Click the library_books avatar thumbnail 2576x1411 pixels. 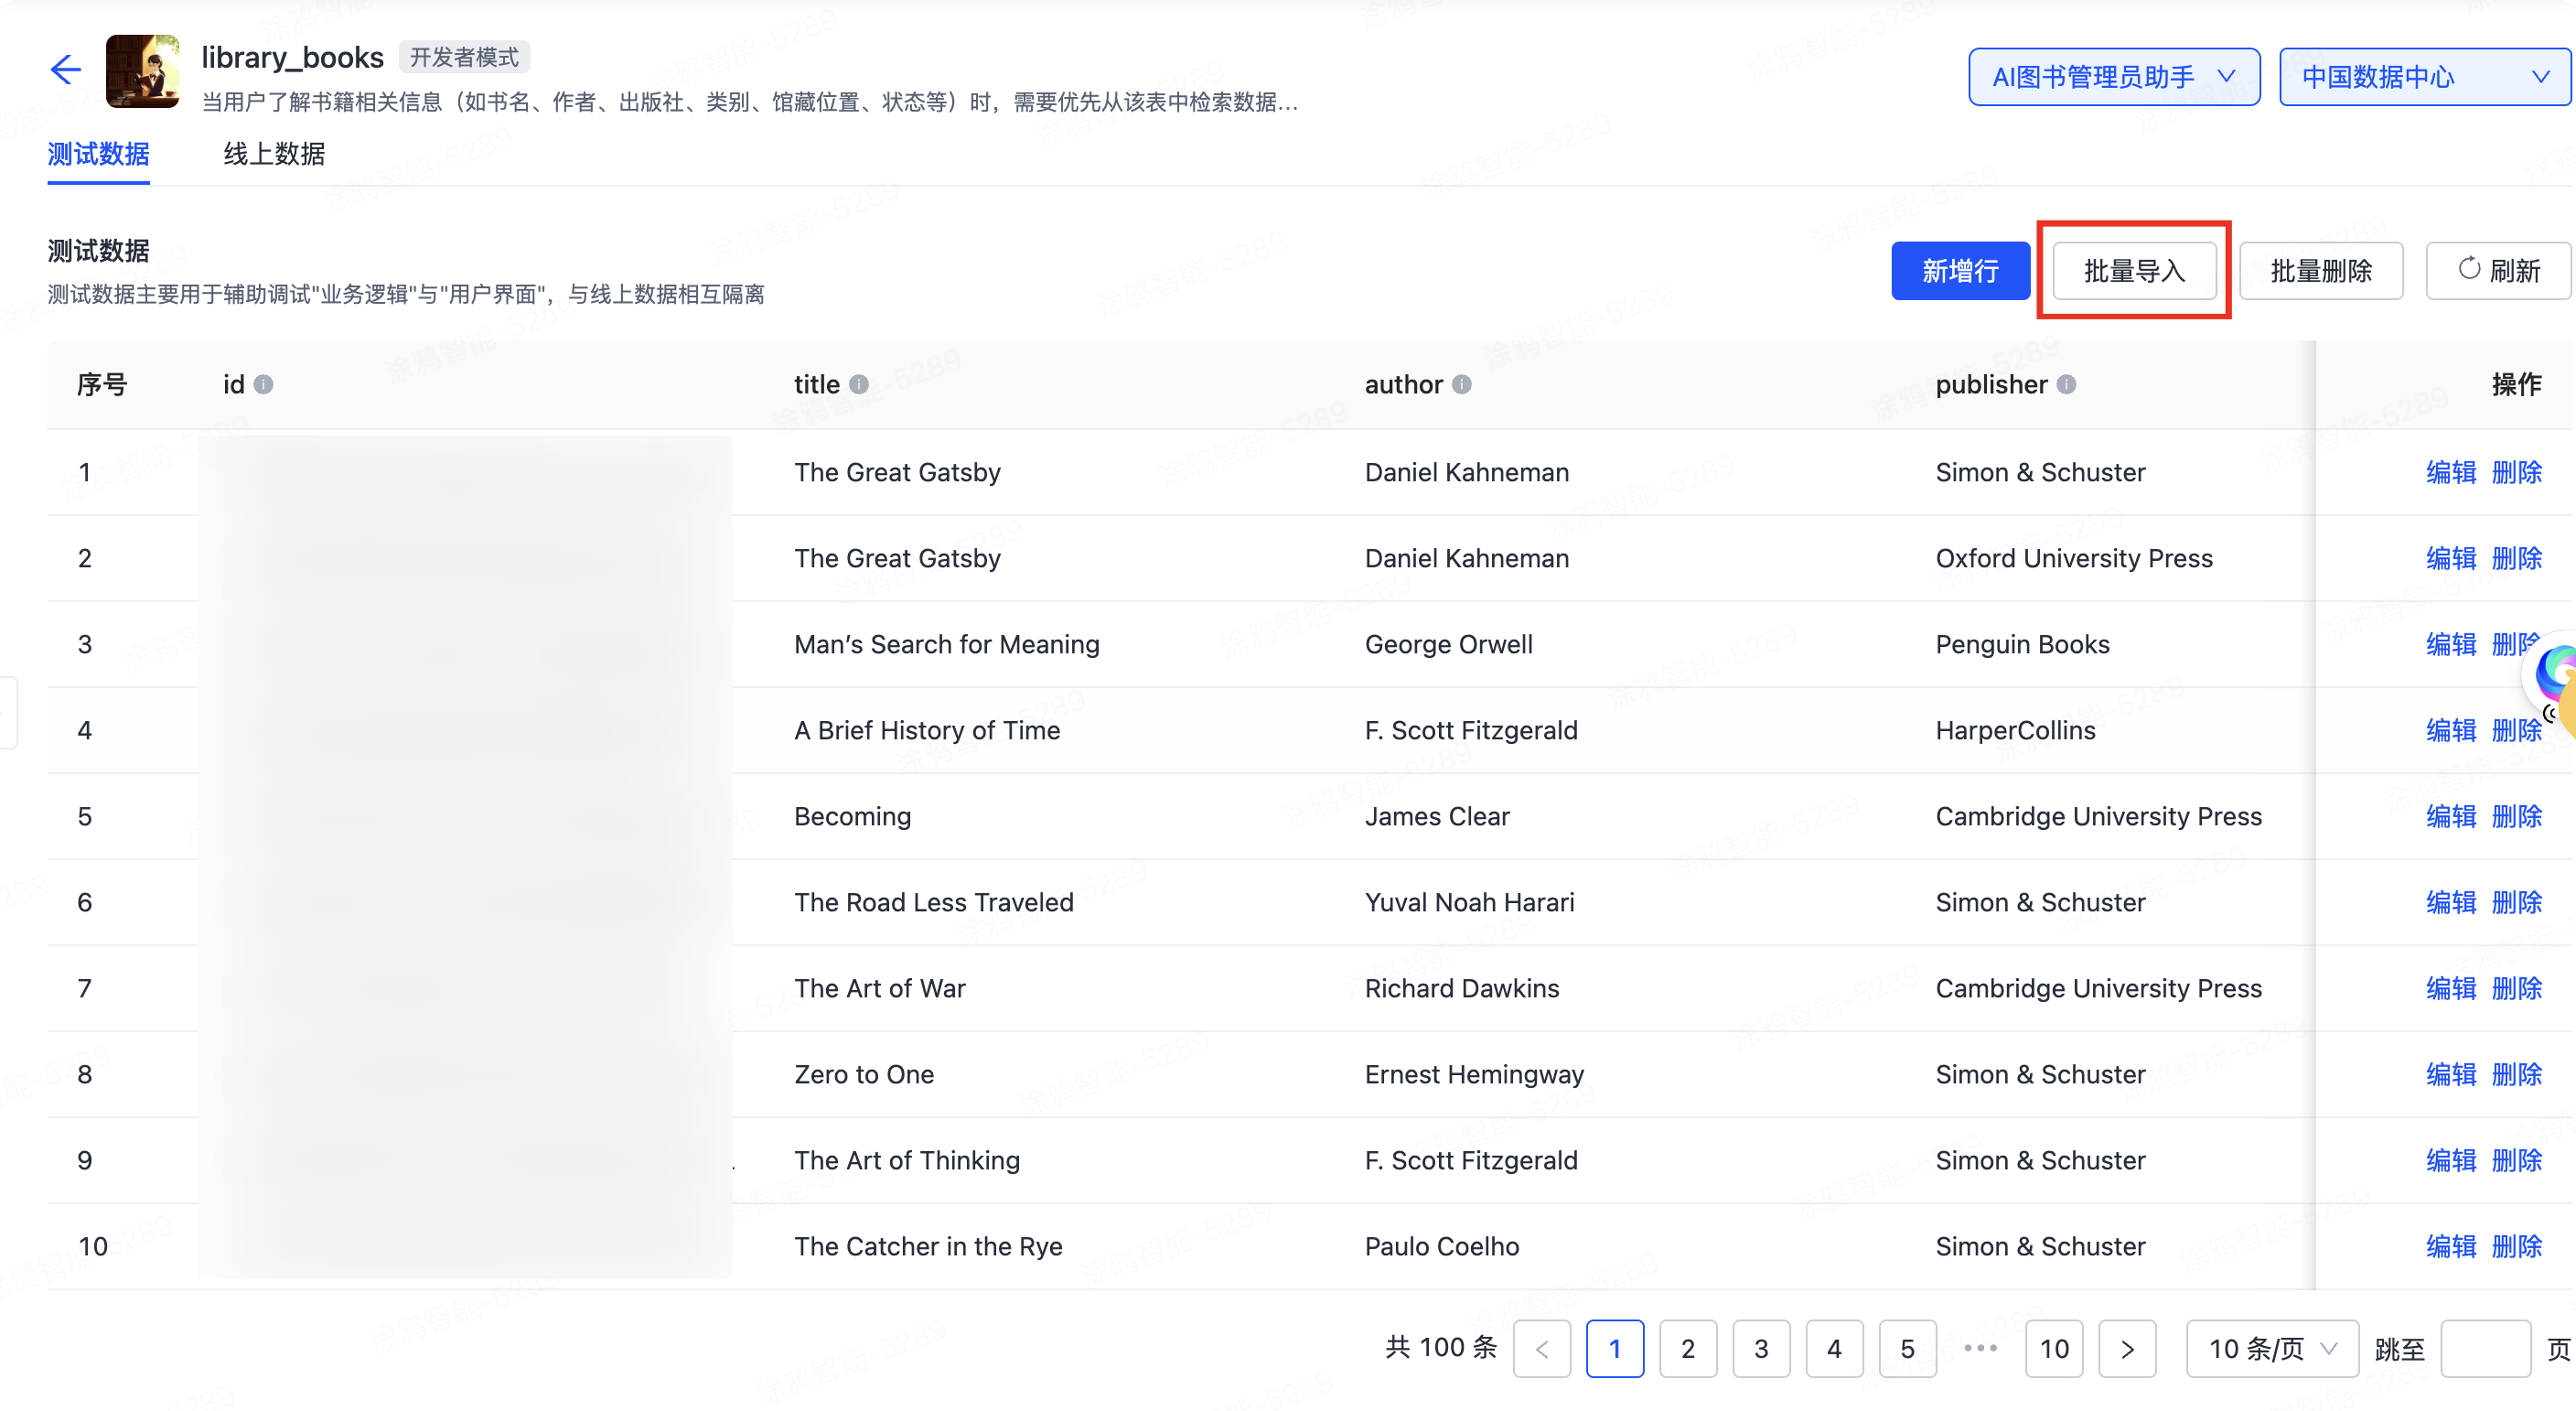click(x=143, y=71)
